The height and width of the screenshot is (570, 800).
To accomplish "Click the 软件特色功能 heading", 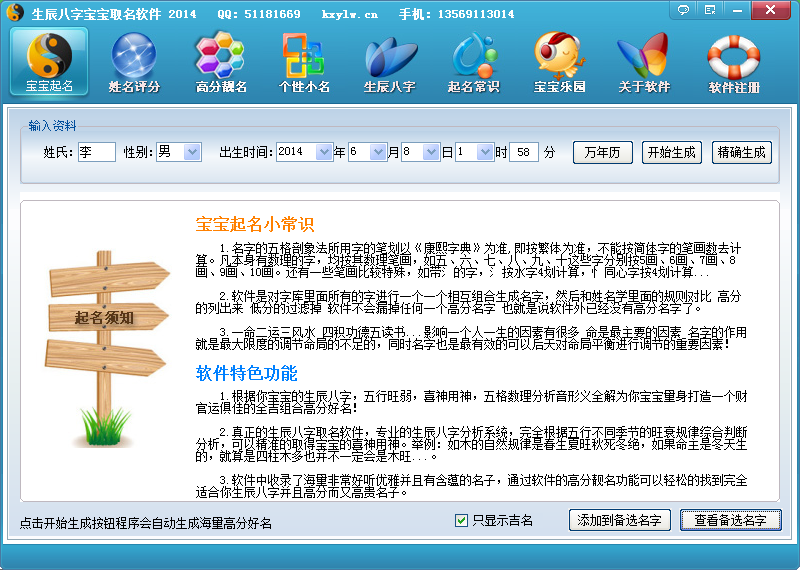I will coord(246,373).
